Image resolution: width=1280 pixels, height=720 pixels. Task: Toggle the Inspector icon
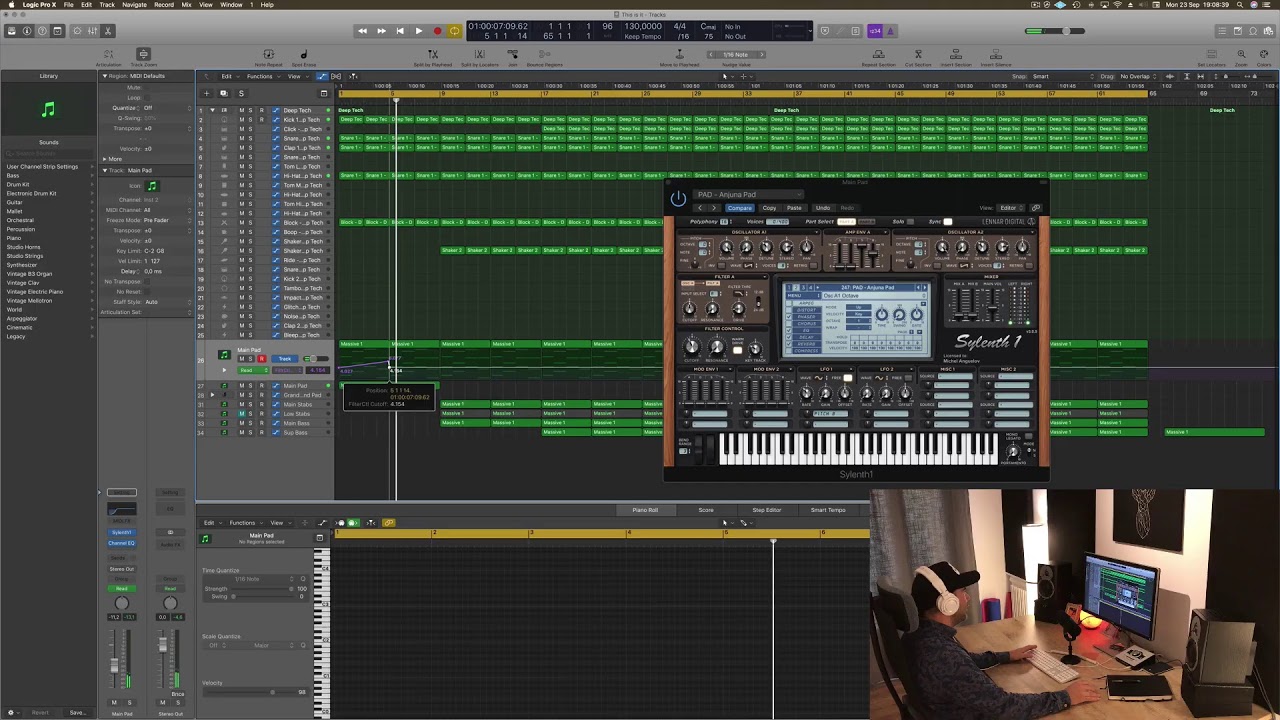click(27, 31)
